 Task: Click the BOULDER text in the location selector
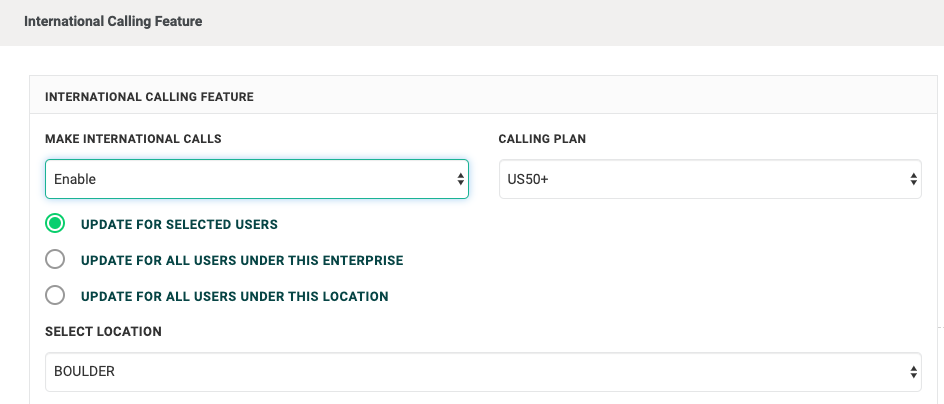84,371
